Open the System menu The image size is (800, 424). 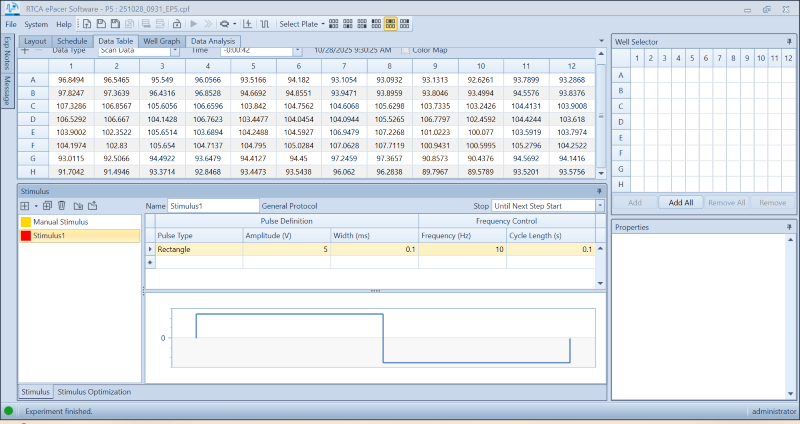[x=36, y=23]
